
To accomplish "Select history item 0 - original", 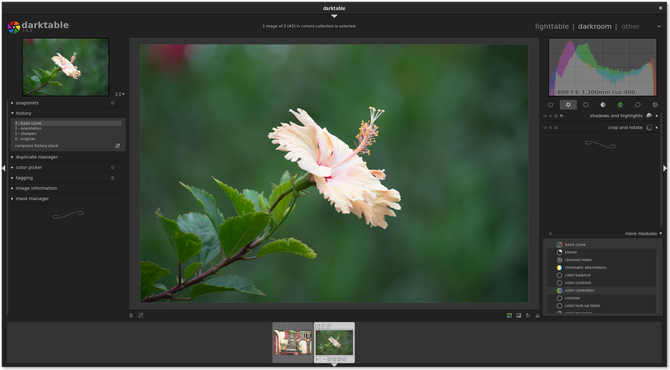I will point(25,138).
